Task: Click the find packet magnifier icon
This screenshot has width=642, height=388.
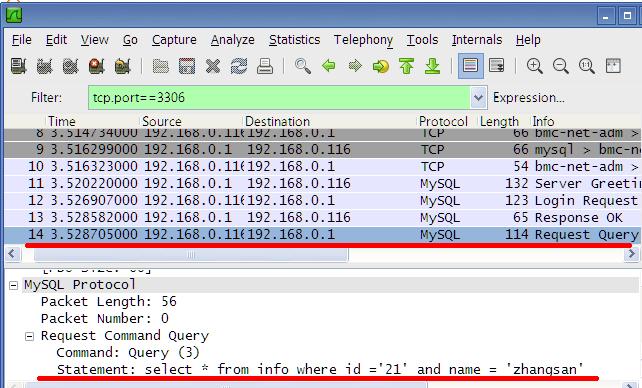Action: 303,65
